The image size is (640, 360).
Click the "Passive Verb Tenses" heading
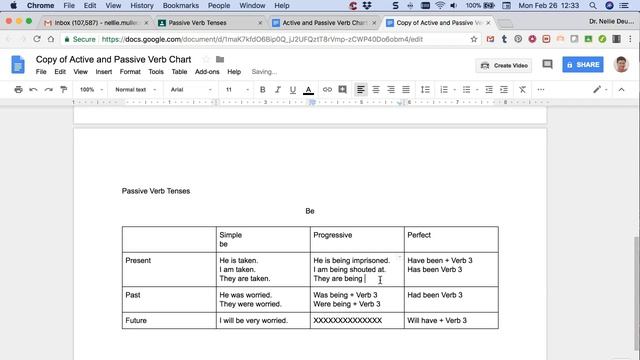[x=156, y=191]
